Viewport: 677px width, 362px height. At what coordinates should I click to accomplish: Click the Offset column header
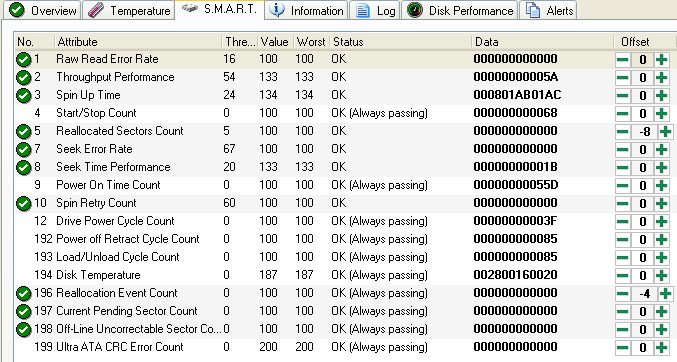(x=645, y=42)
